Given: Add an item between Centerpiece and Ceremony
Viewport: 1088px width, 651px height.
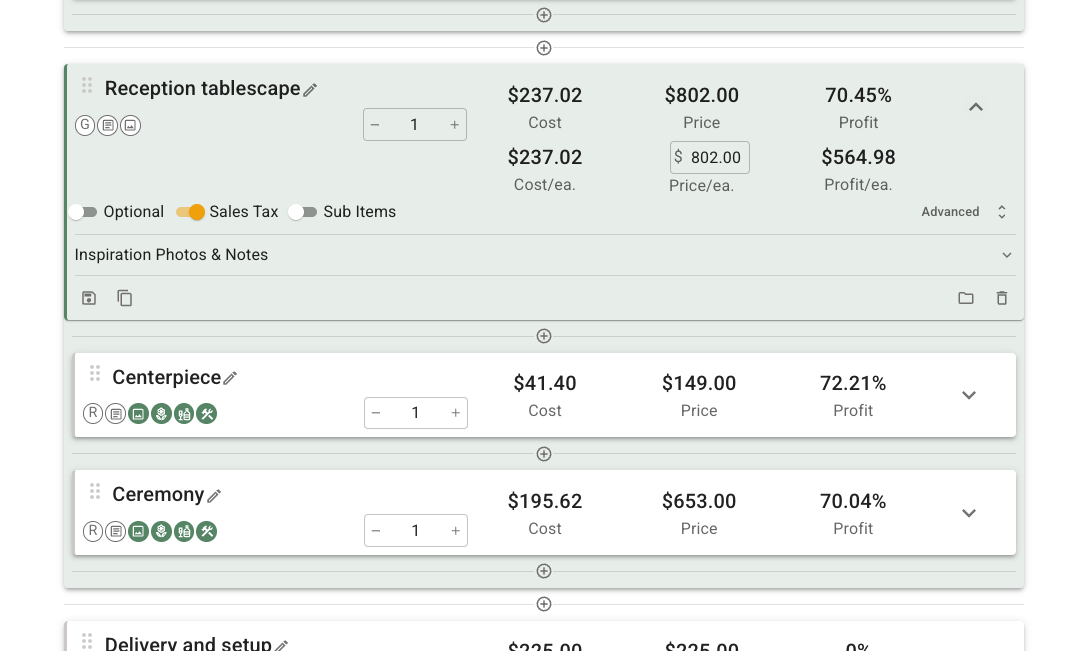Looking at the screenshot, I should [544, 454].
